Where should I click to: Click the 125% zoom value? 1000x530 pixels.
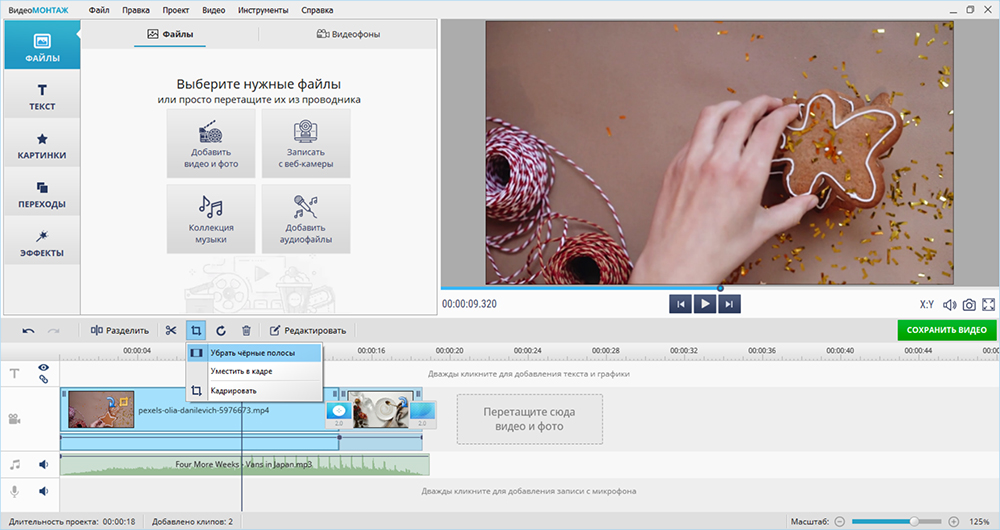coord(979,522)
